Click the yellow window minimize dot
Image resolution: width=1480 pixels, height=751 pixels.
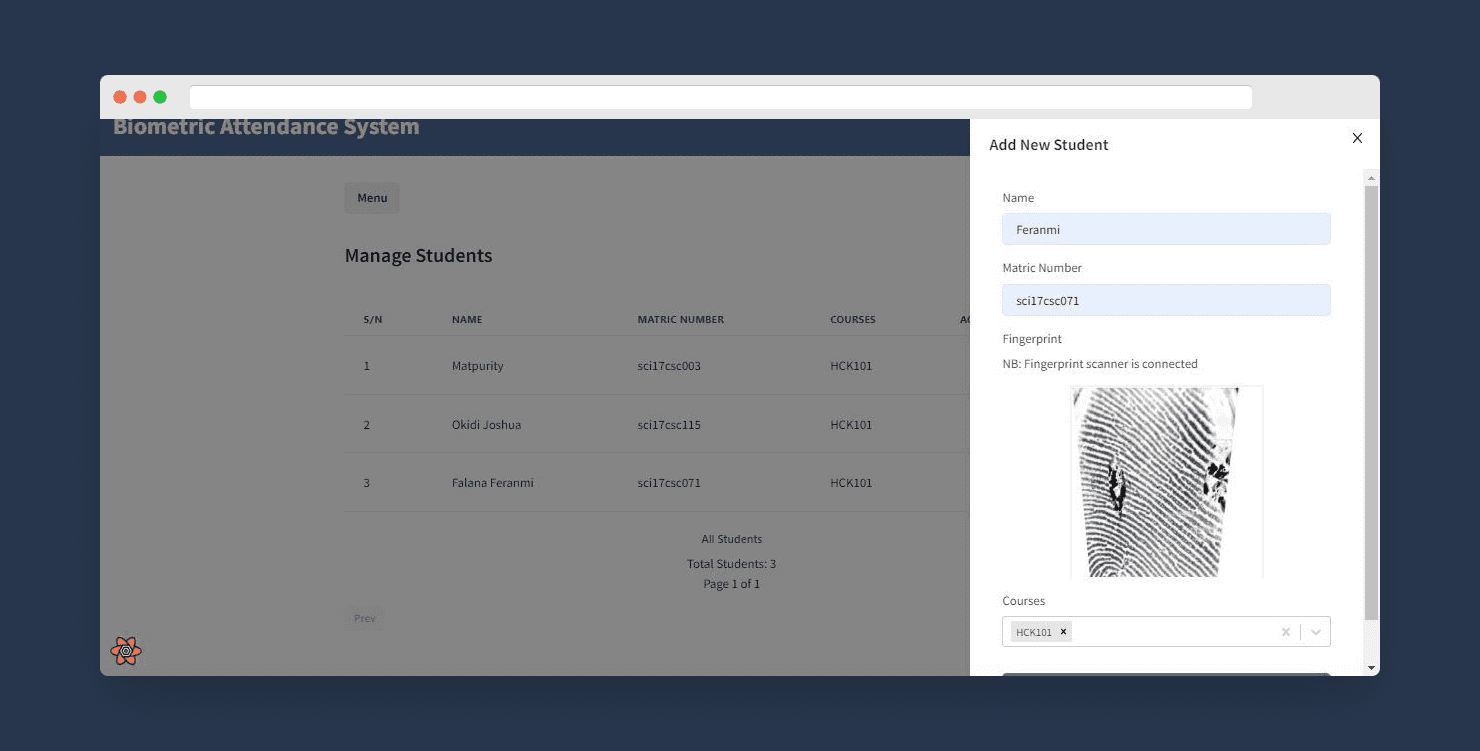(140, 97)
